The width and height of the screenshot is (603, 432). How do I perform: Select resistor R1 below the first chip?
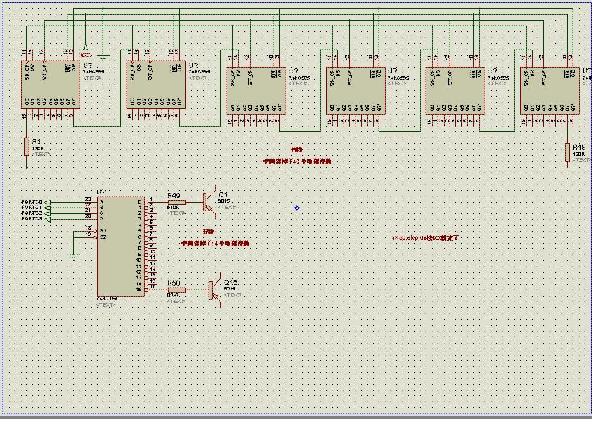click(27, 147)
